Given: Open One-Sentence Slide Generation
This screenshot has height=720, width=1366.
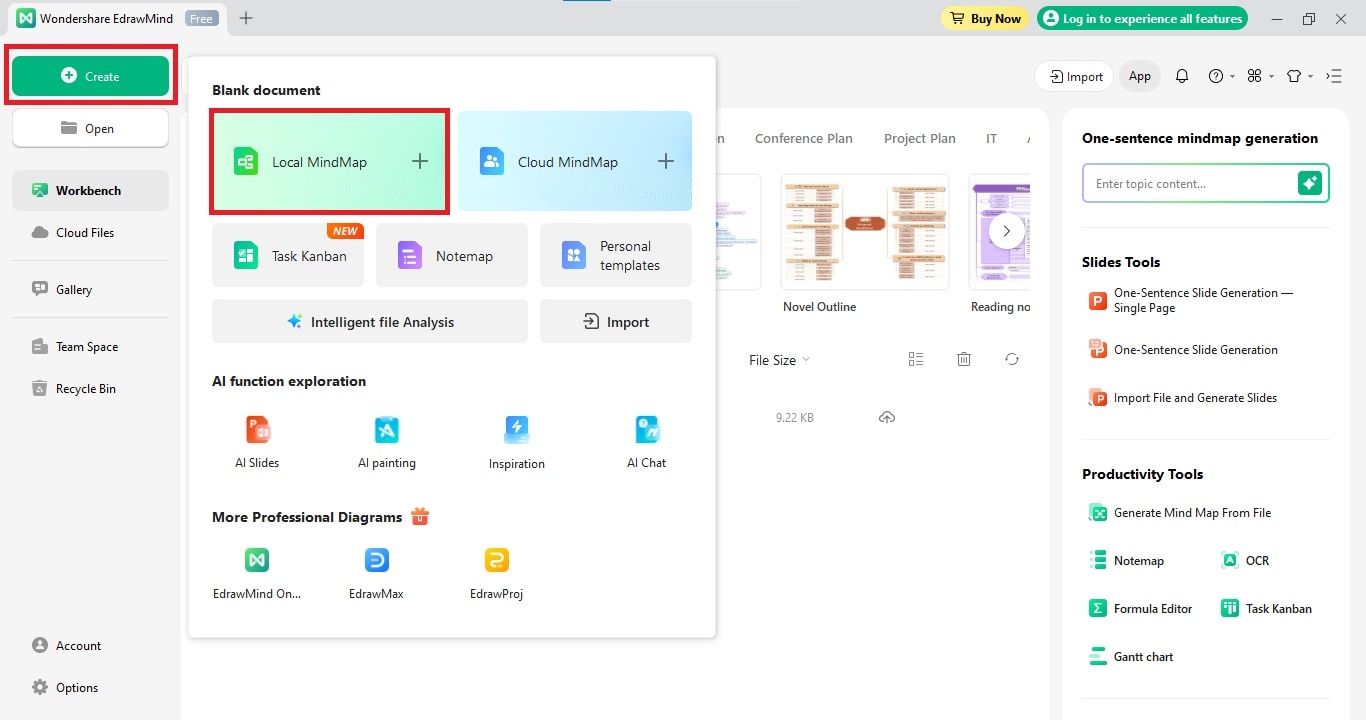Looking at the screenshot, I should tap(1184, 349).
